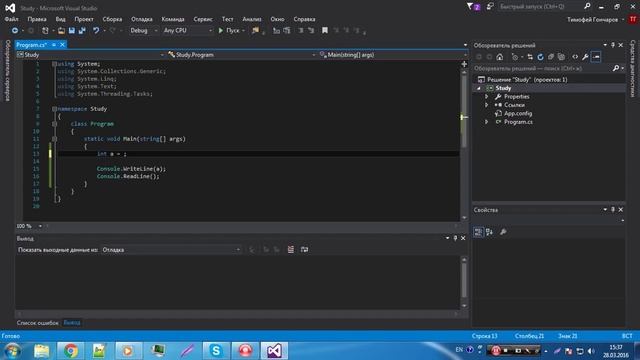Open Обозреватель серверов side tab
The image size is (640, 360).
pos(7,70)
